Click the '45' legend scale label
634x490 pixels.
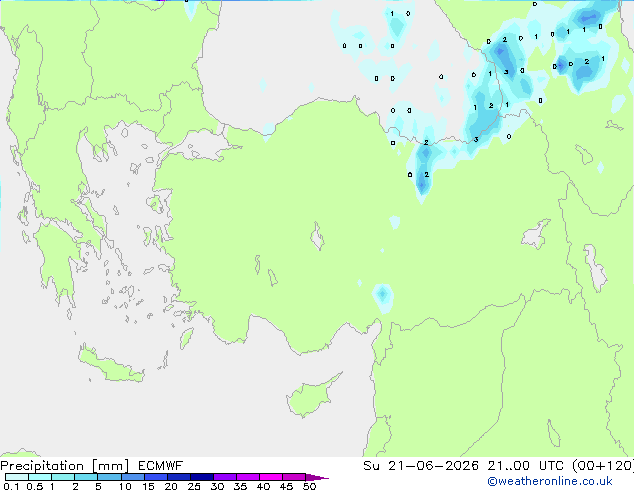286,486
